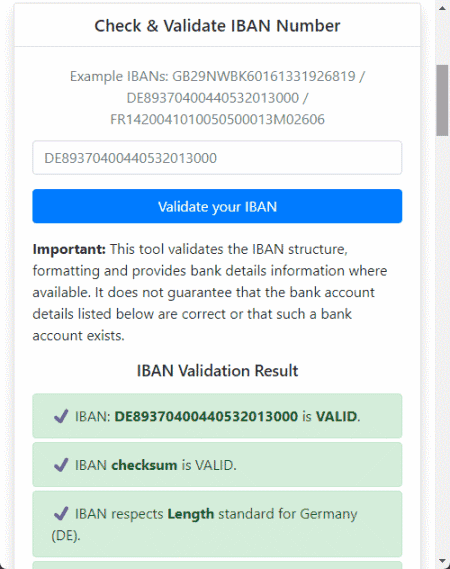450x569 pixels.
Task: Select the example IBAN GB29NWBK60161331926819
Action: [x=263, y=76]
